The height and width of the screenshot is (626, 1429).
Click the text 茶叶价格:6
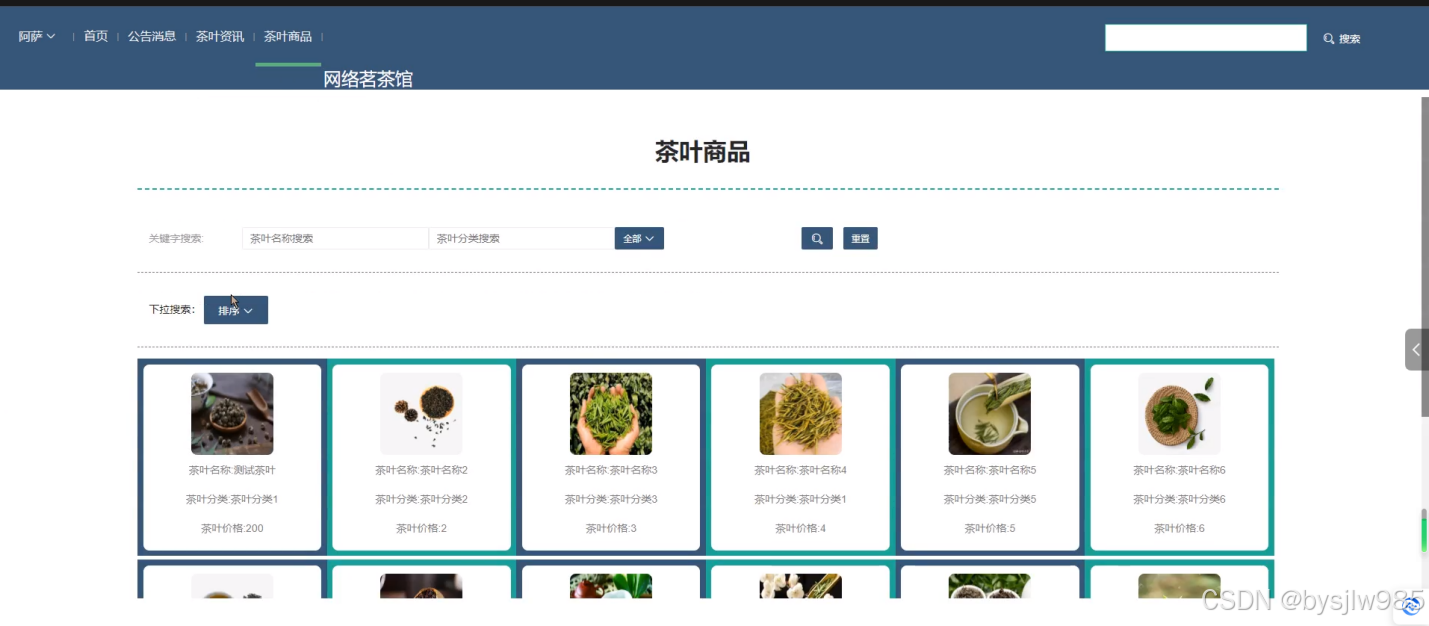[x=1179, y=528]
